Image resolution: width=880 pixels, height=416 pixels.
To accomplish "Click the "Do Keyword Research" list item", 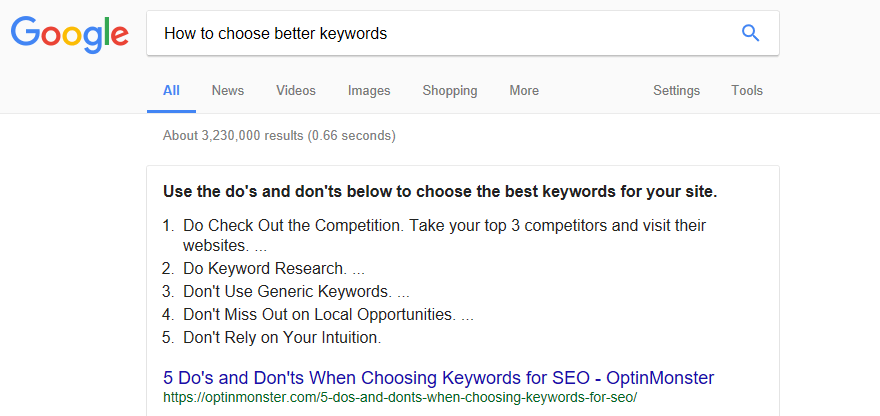I will [265, 269].
